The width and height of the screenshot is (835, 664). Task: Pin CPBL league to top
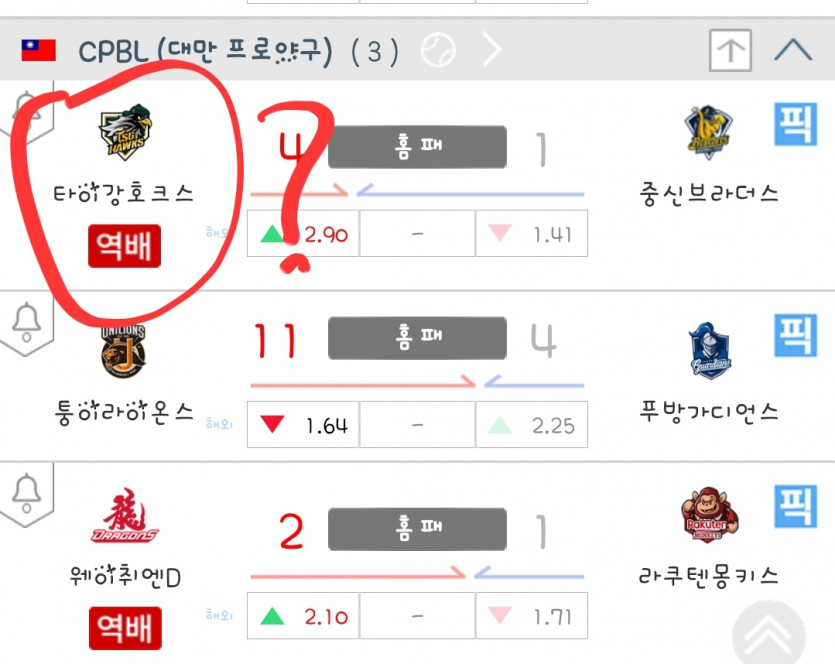click(731, 51)
